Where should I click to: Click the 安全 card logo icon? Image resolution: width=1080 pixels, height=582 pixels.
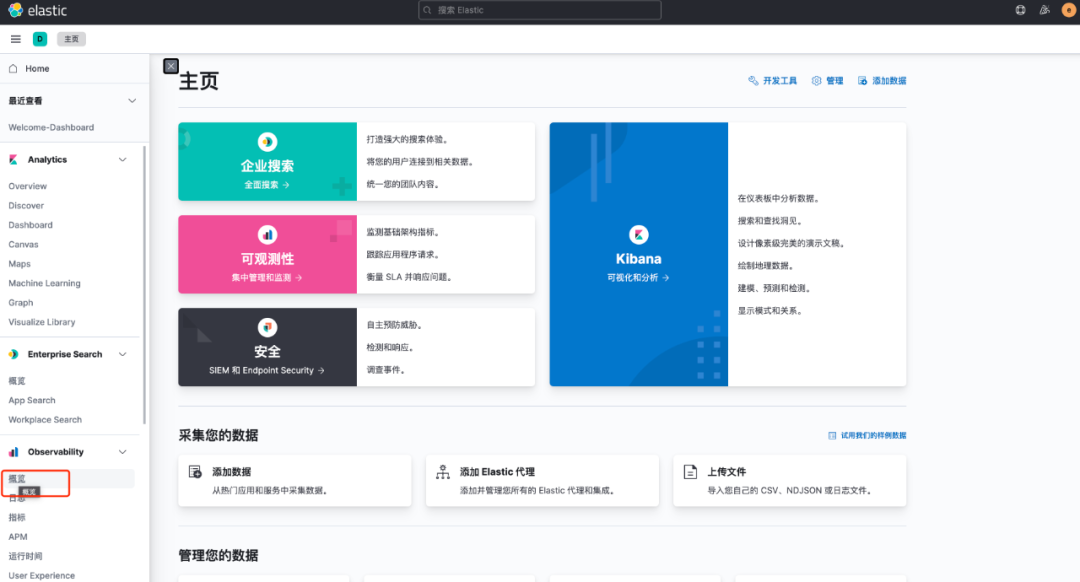(x=267, y=327)
